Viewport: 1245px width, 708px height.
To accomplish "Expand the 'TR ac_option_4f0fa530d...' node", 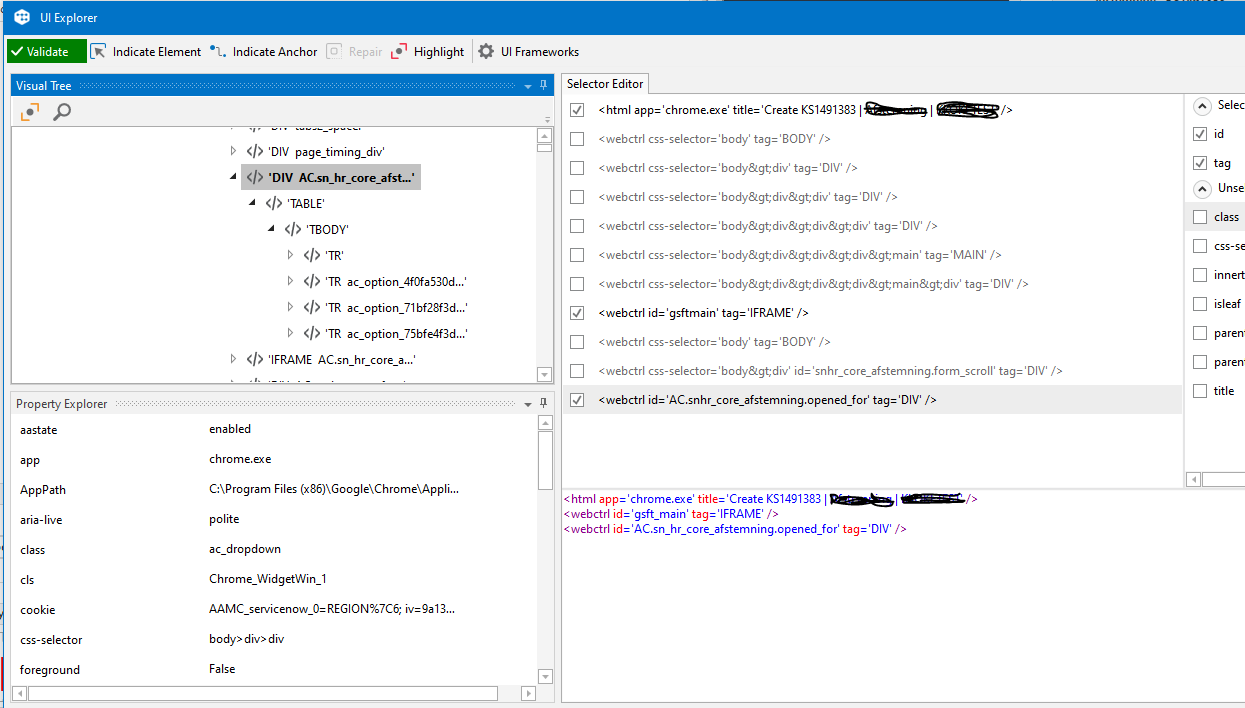I will [290, 281].
